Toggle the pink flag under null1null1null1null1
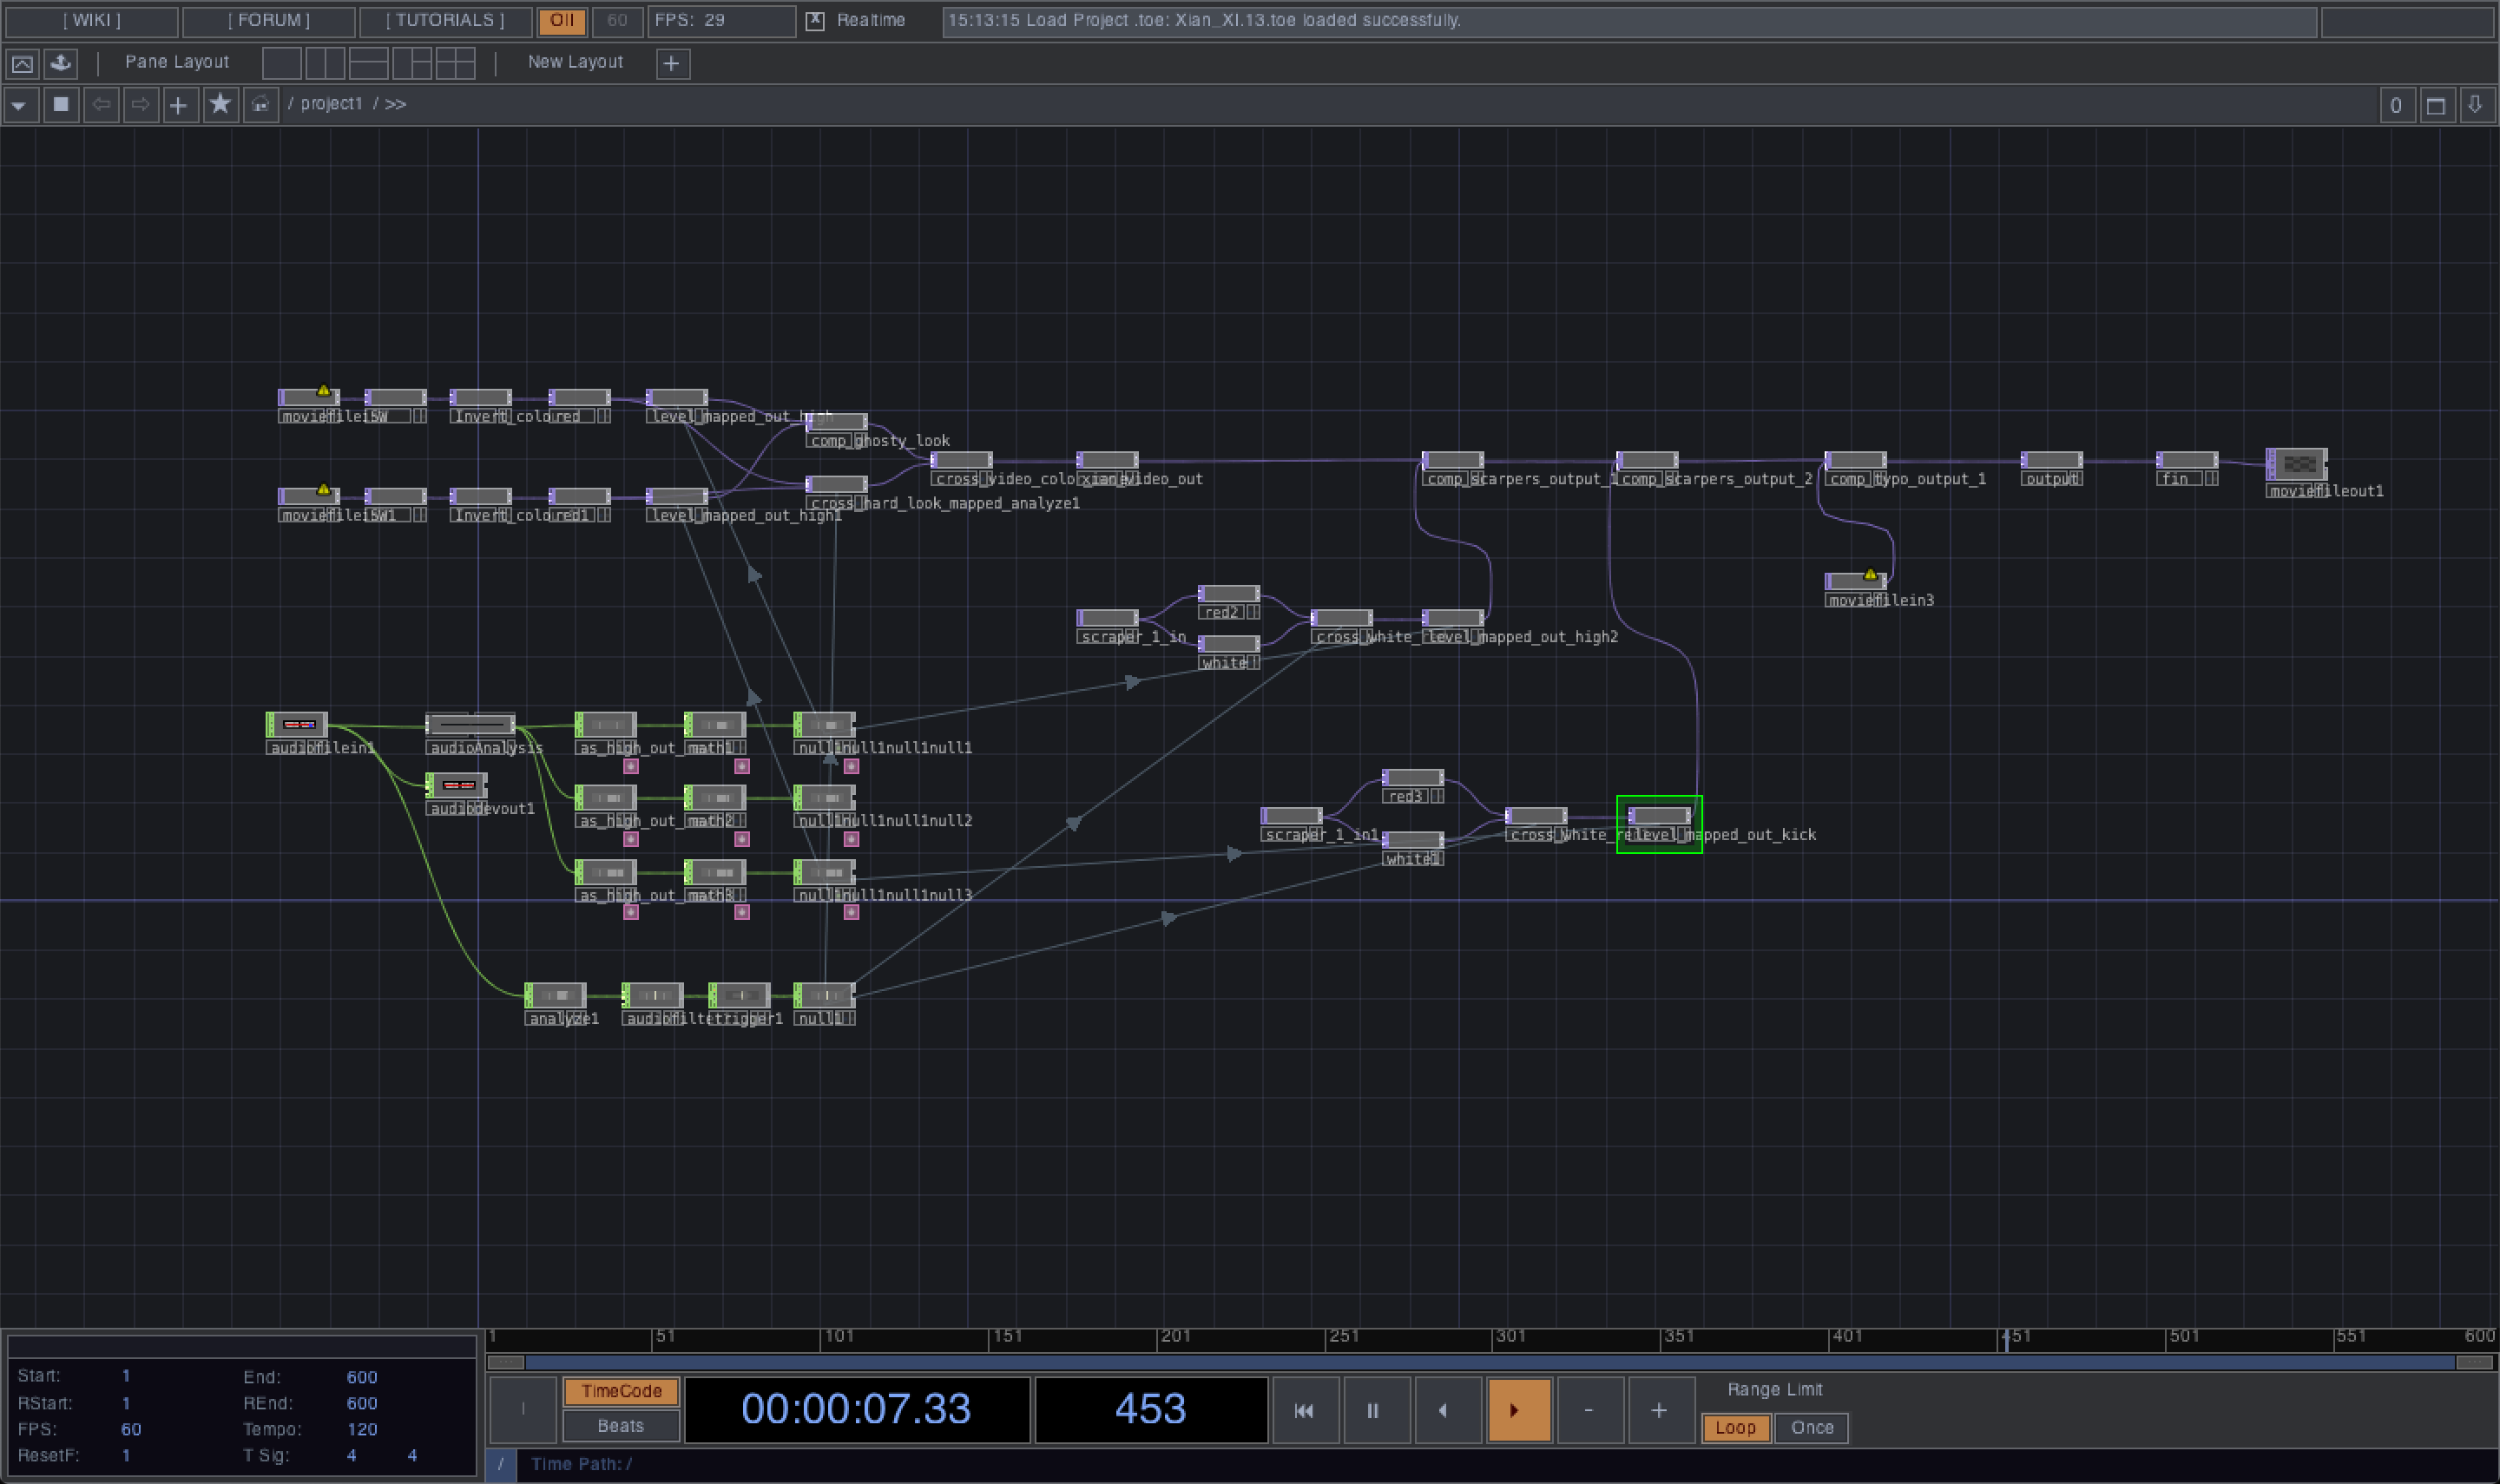Image resolution: width=2500 pixels, height=1484 pixels. (851, 766)
